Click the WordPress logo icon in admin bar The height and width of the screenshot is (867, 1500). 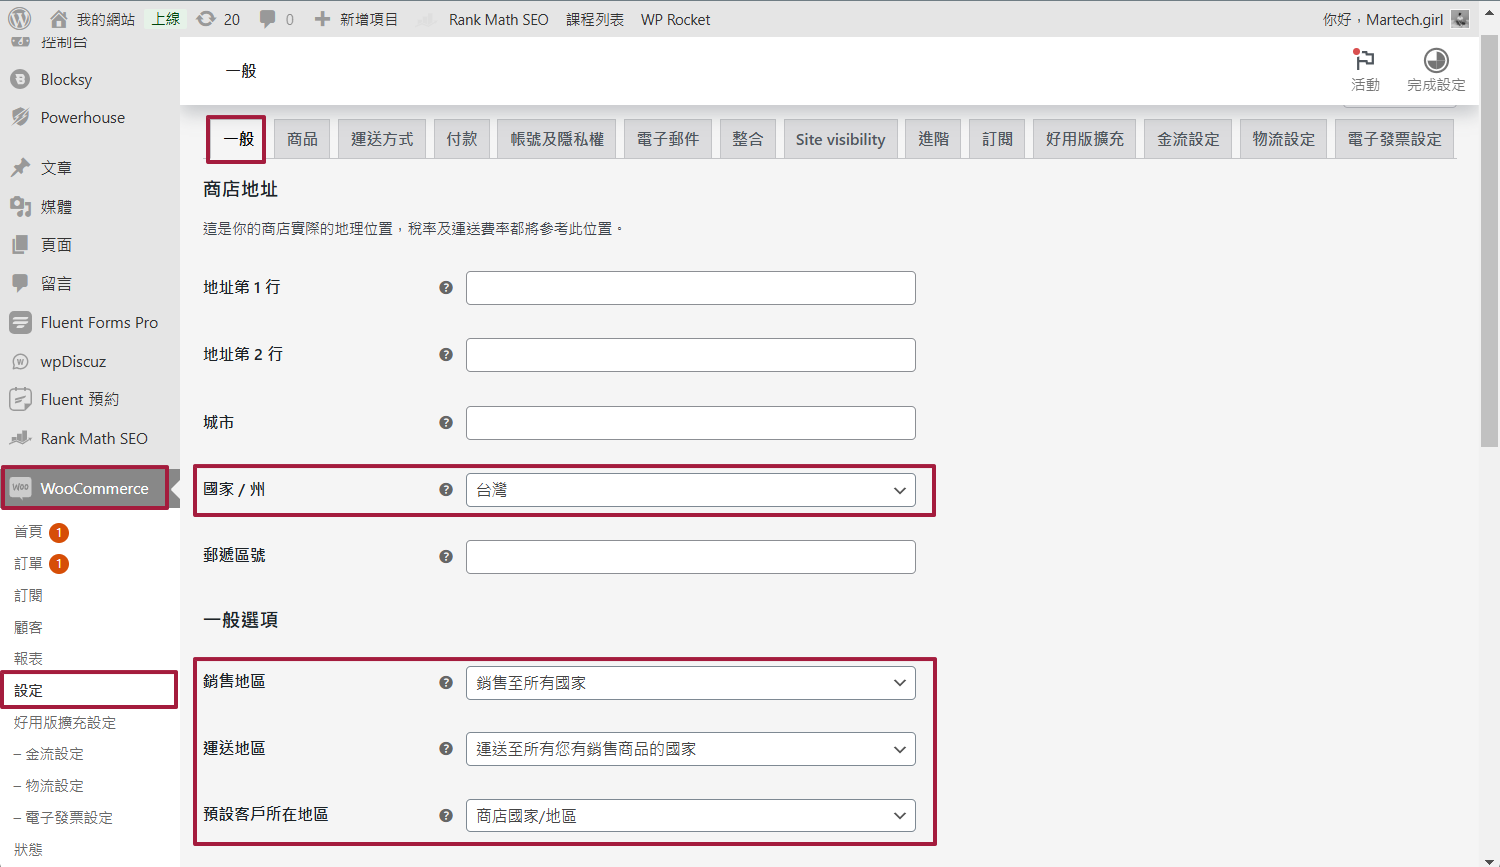click(19, 19)
